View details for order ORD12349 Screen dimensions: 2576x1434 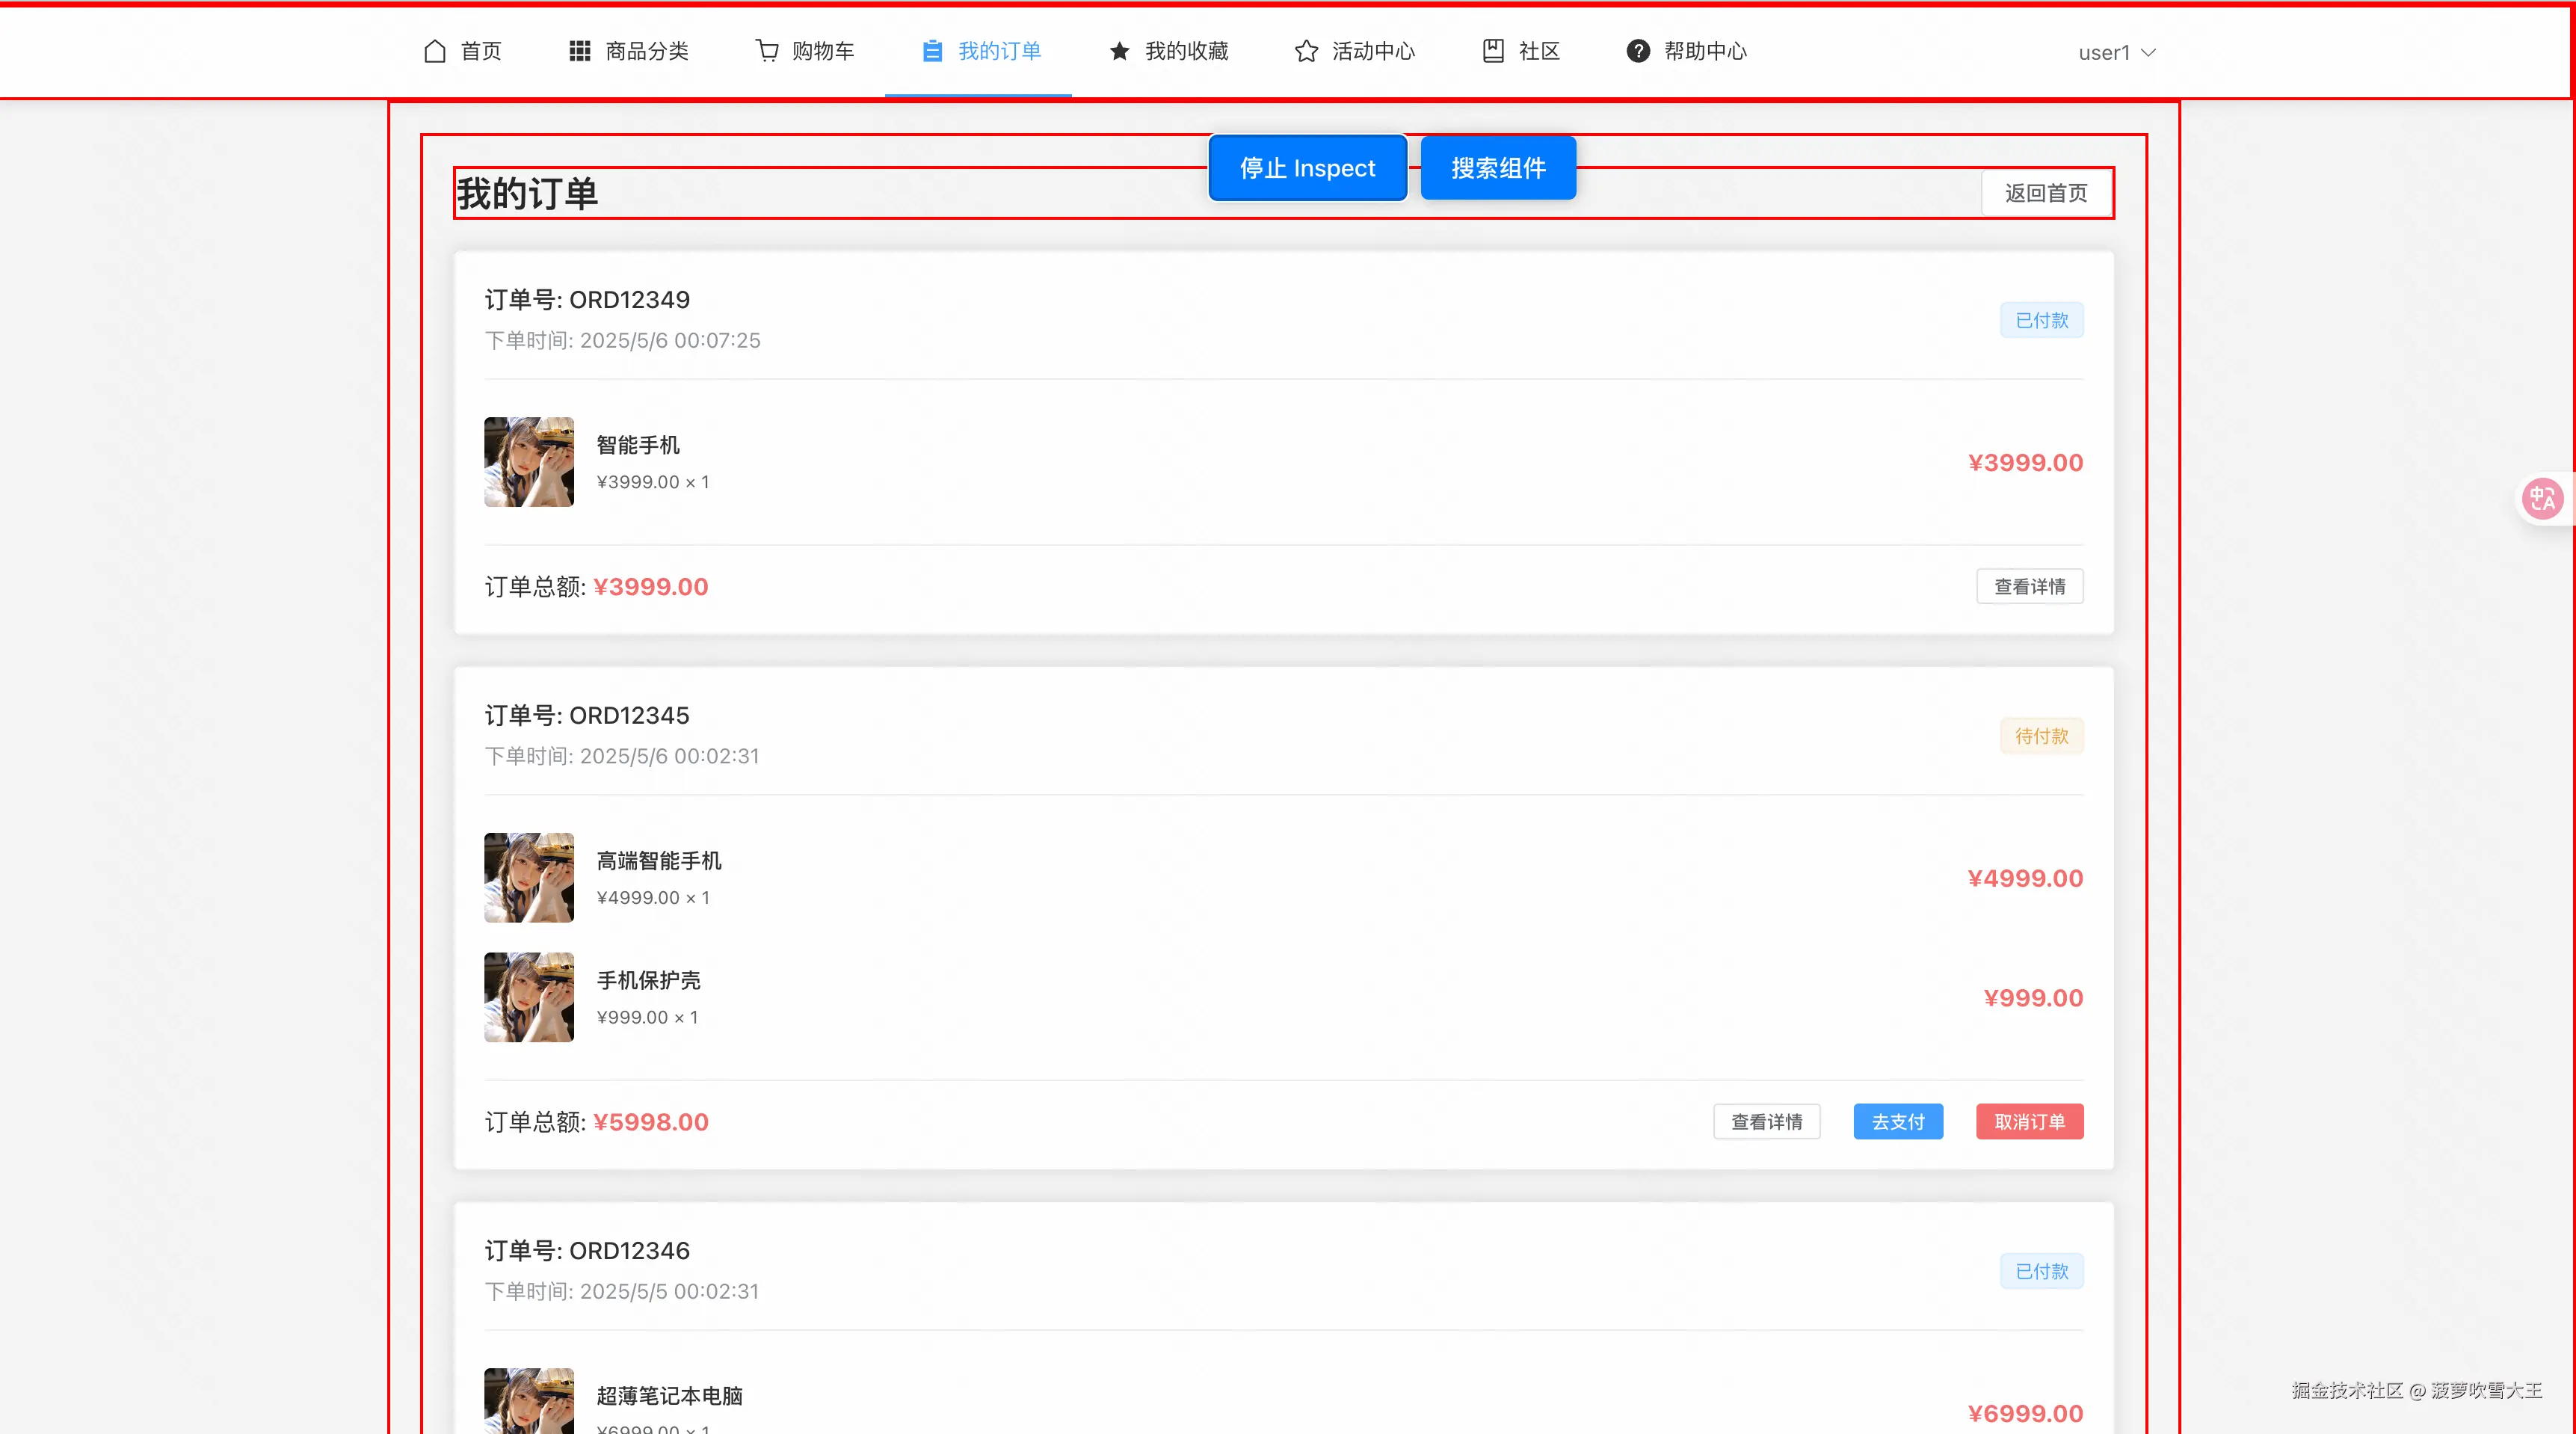(x=2029, y=587)
